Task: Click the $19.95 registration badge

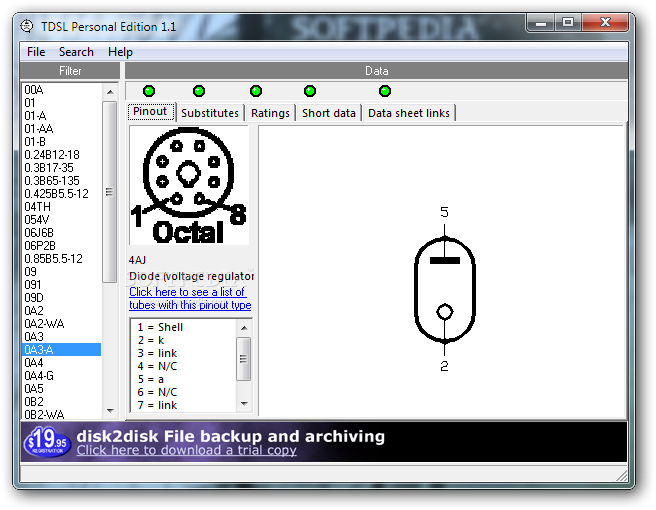Action: coord(47,441)
